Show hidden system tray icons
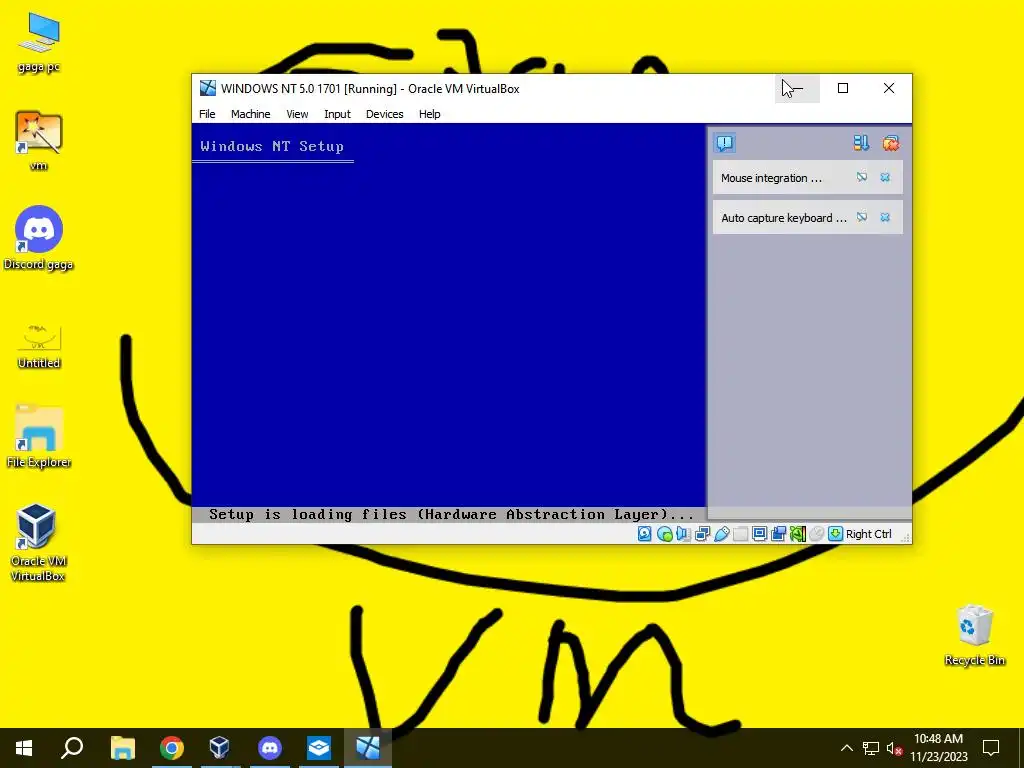The image size is (1024, 768). point(846,748)
